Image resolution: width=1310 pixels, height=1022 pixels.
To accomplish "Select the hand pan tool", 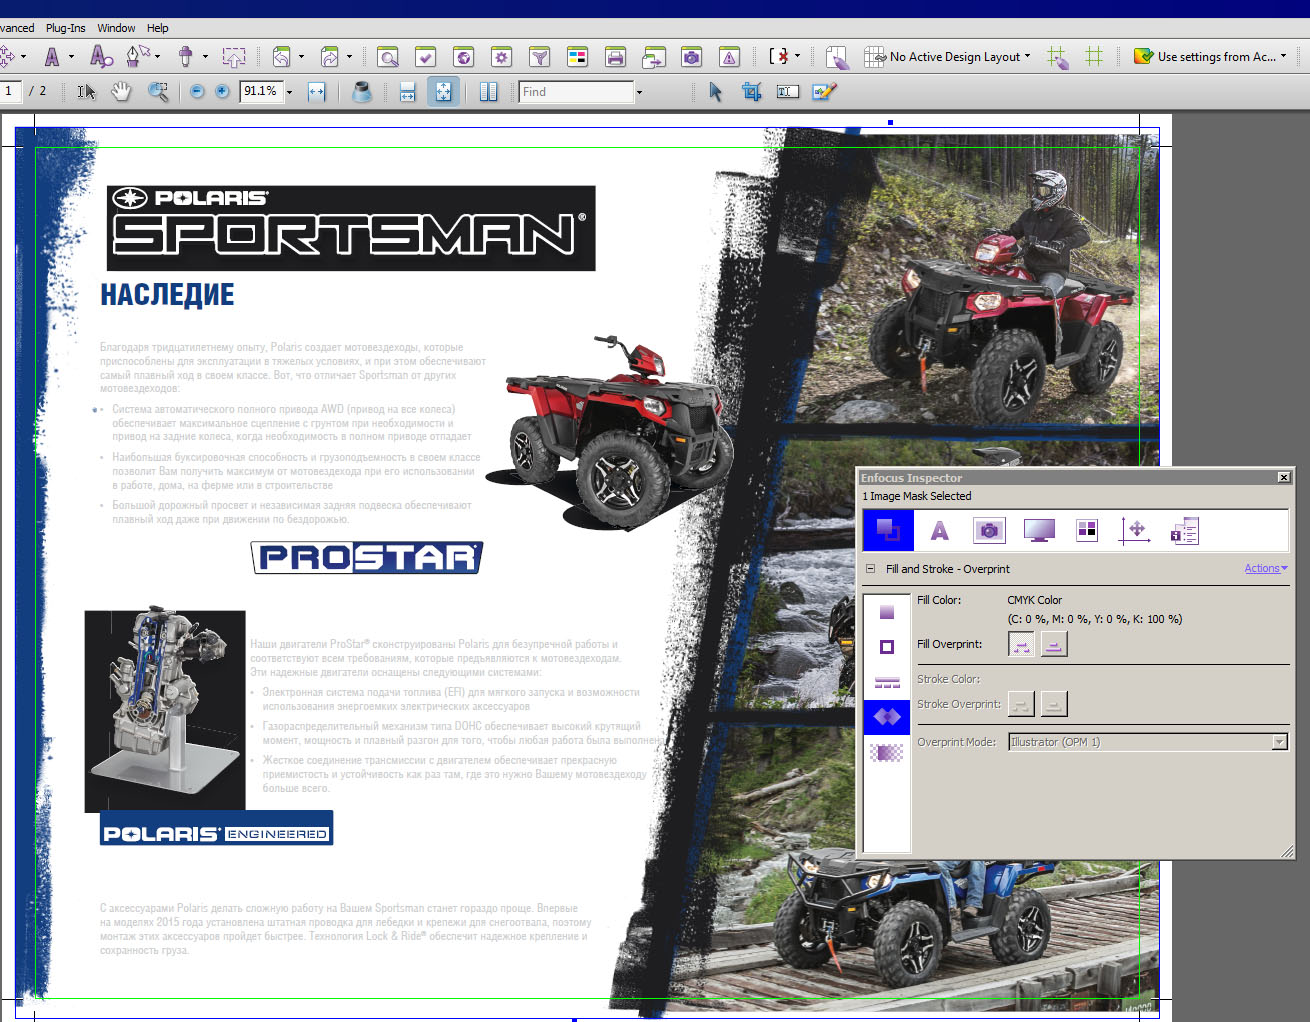I will click(121, 92).
